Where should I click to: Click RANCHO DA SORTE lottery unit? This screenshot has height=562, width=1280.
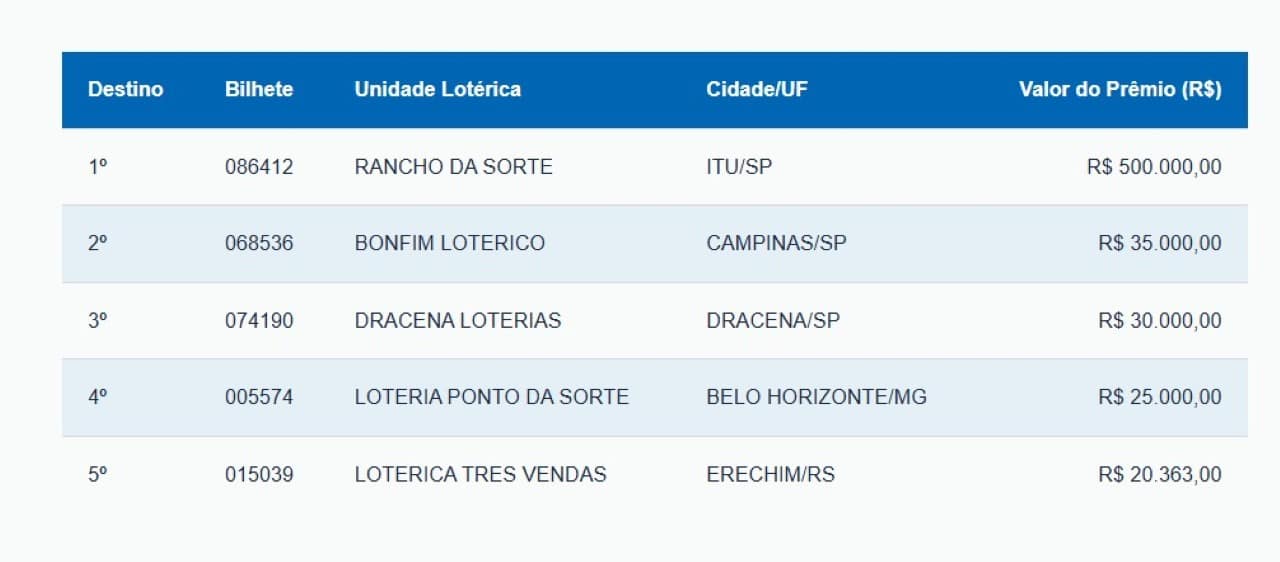coord(453,167)
